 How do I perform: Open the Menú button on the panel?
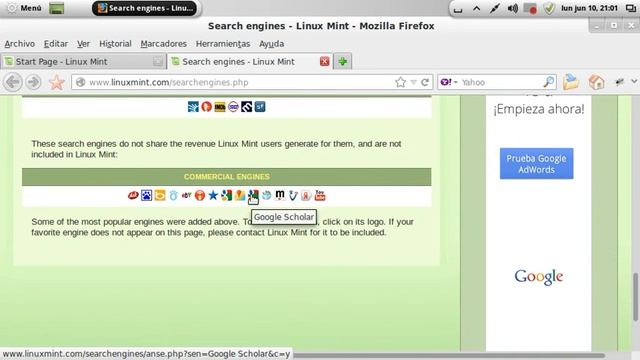tap(24, 8)
